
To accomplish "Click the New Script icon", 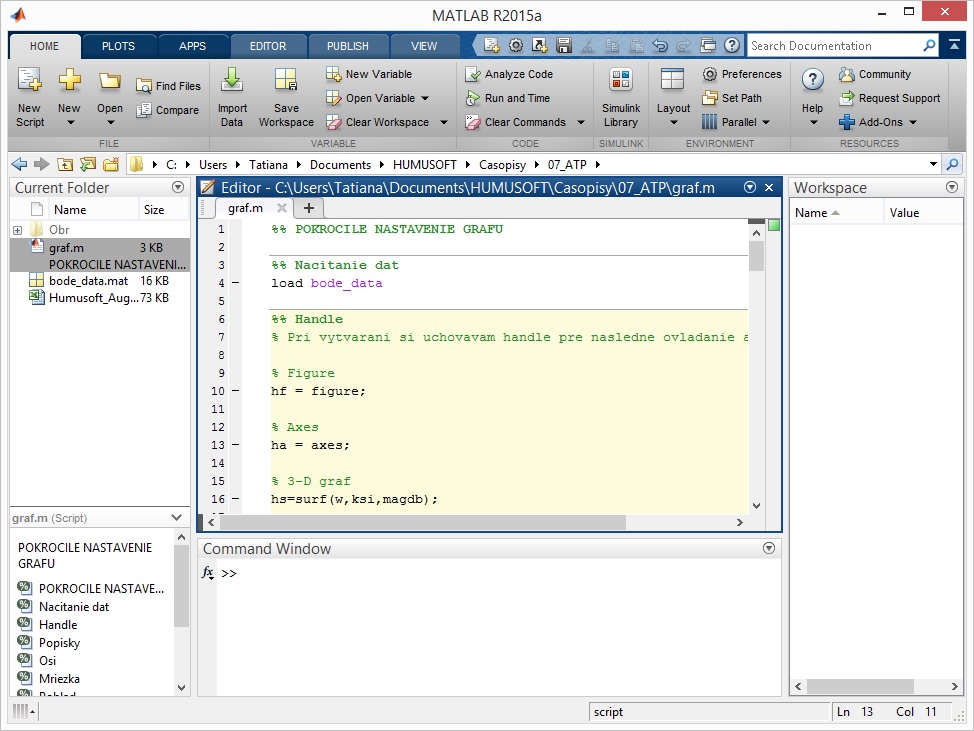I will (x=29, y=80).
